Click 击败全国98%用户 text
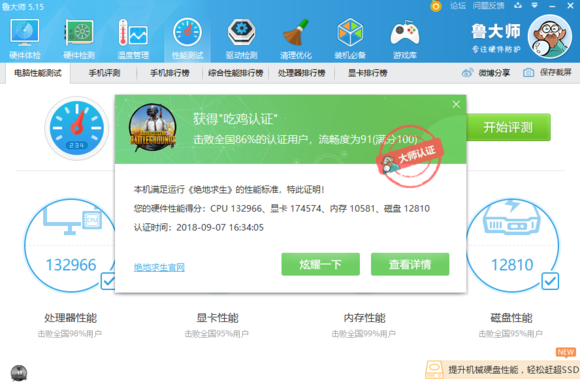Image resolution: width=580 pixels, height=386 pixels. 70,334
